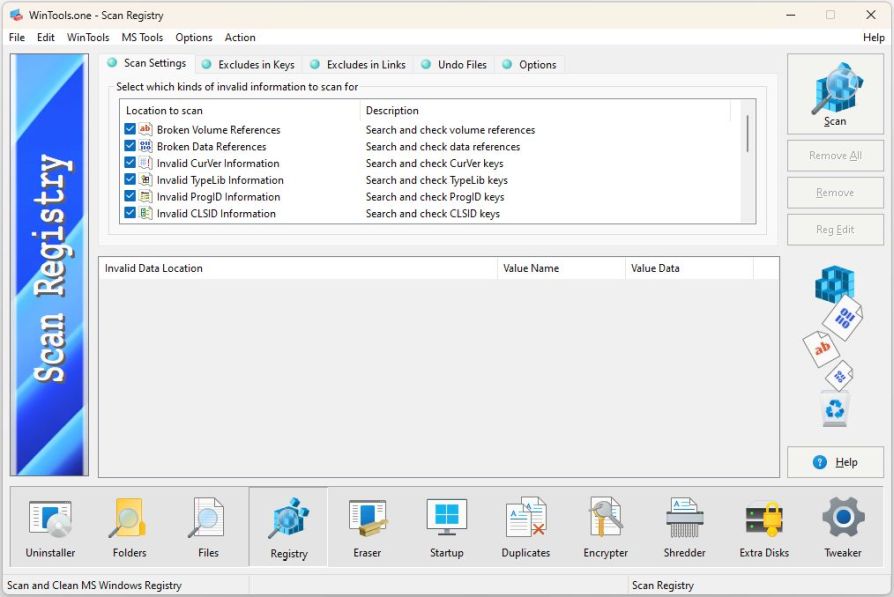This screenshot has width=894, height=597.
Task: Toggle Invalid TypeLib Information checkbox
Action: coord(130,180)
